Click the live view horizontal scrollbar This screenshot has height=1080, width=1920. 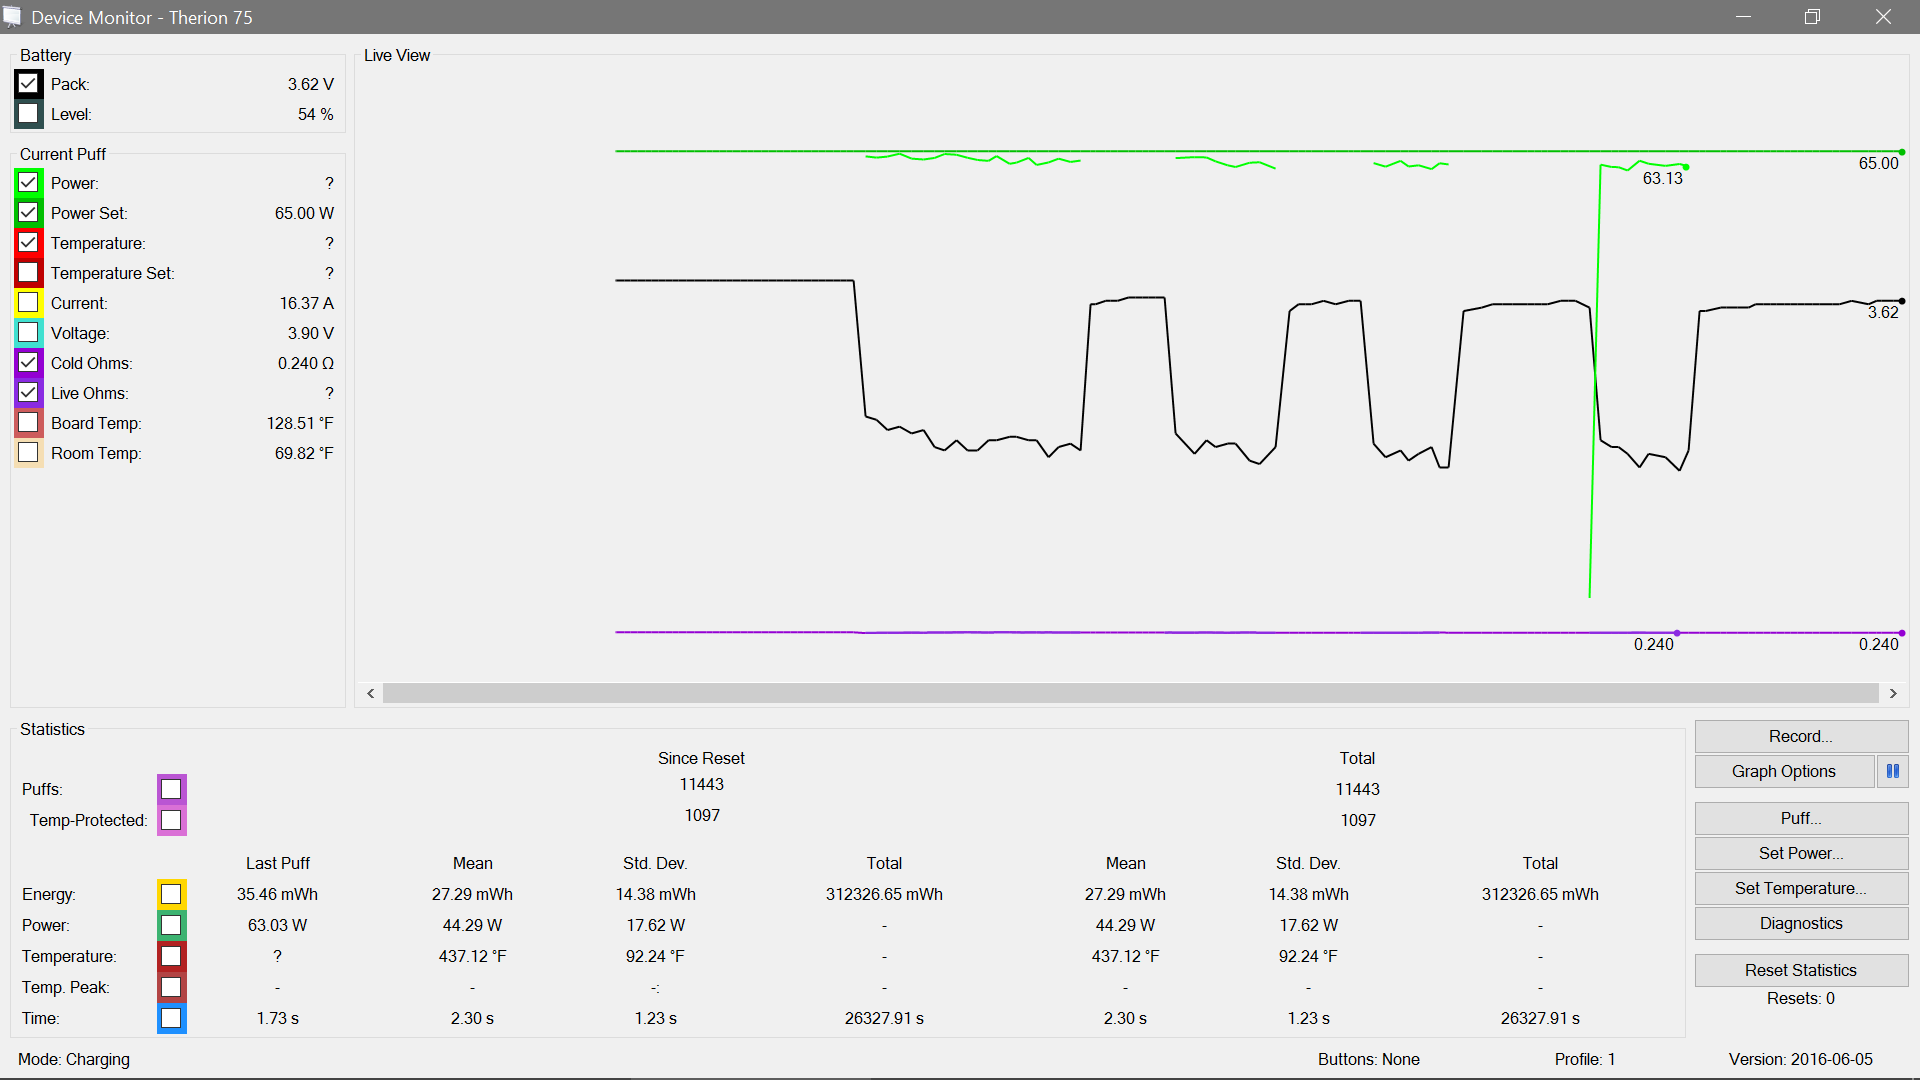coord(1130,693)
